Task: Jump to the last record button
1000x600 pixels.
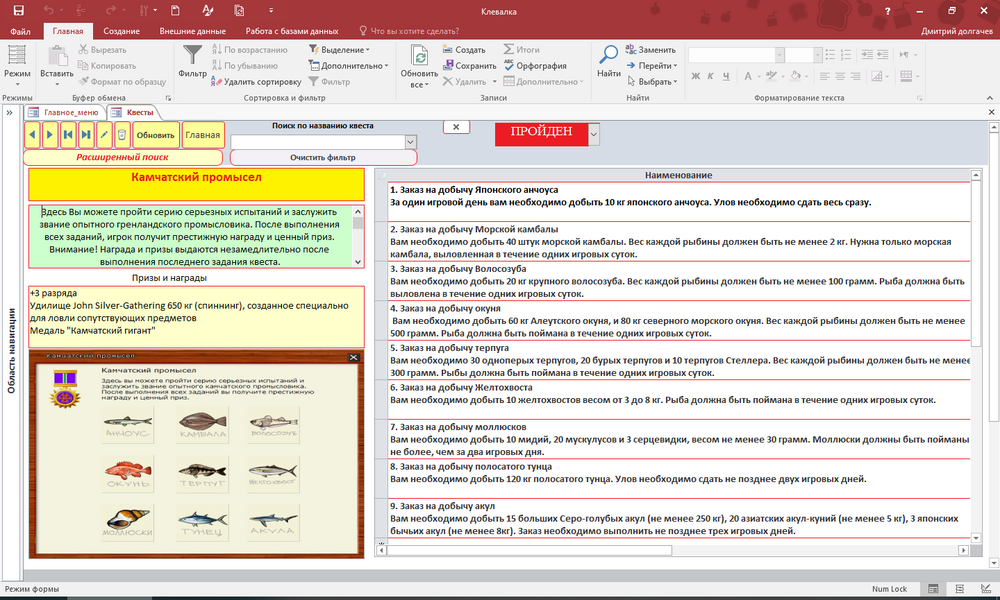Action: pos(86,134)
